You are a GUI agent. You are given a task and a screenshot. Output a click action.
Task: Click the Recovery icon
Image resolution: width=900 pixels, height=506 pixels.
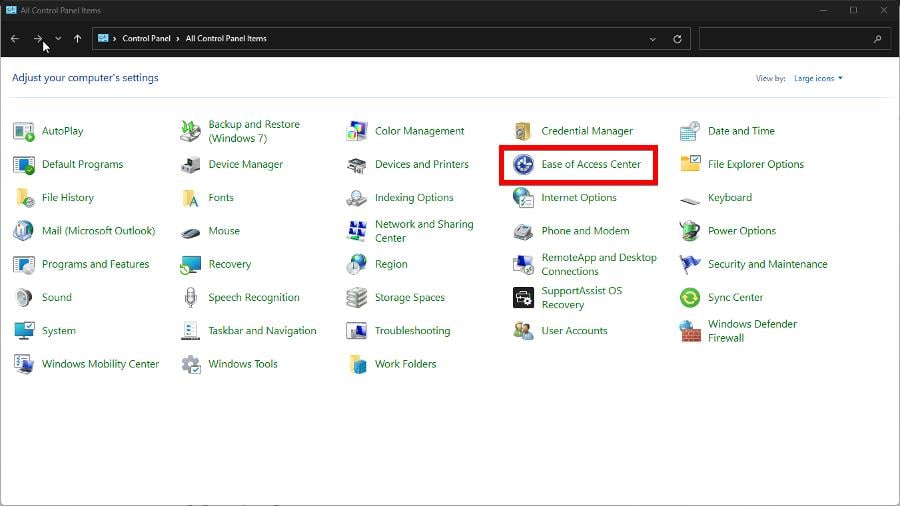point(190,265)
